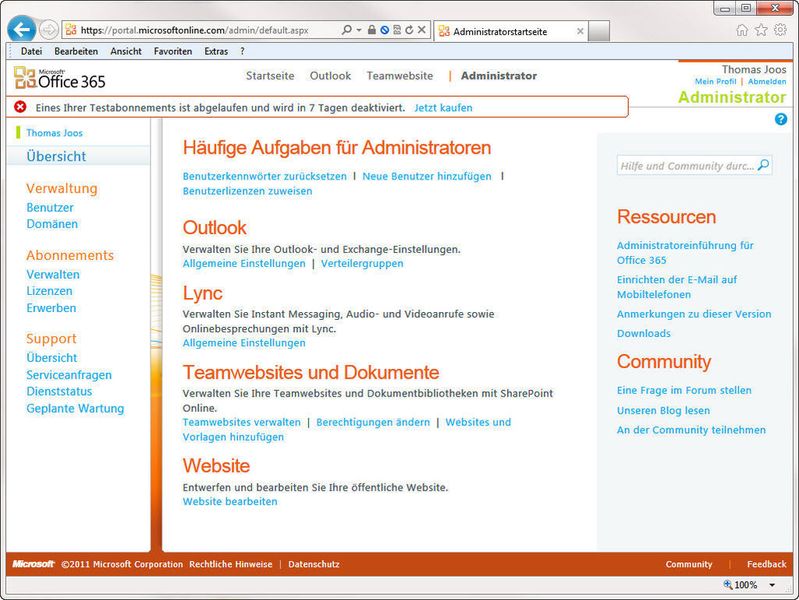The height and width of the screenshot is (600, 799).
Task: Click the address bar search magnifier
Action: pyautogui.click(x=347, y=30)
